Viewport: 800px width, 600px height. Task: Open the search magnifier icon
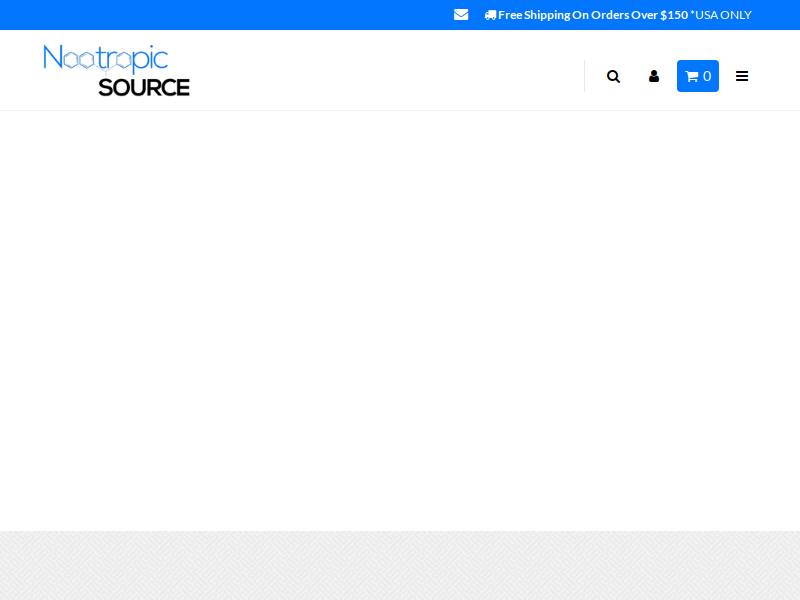point(613,77)
